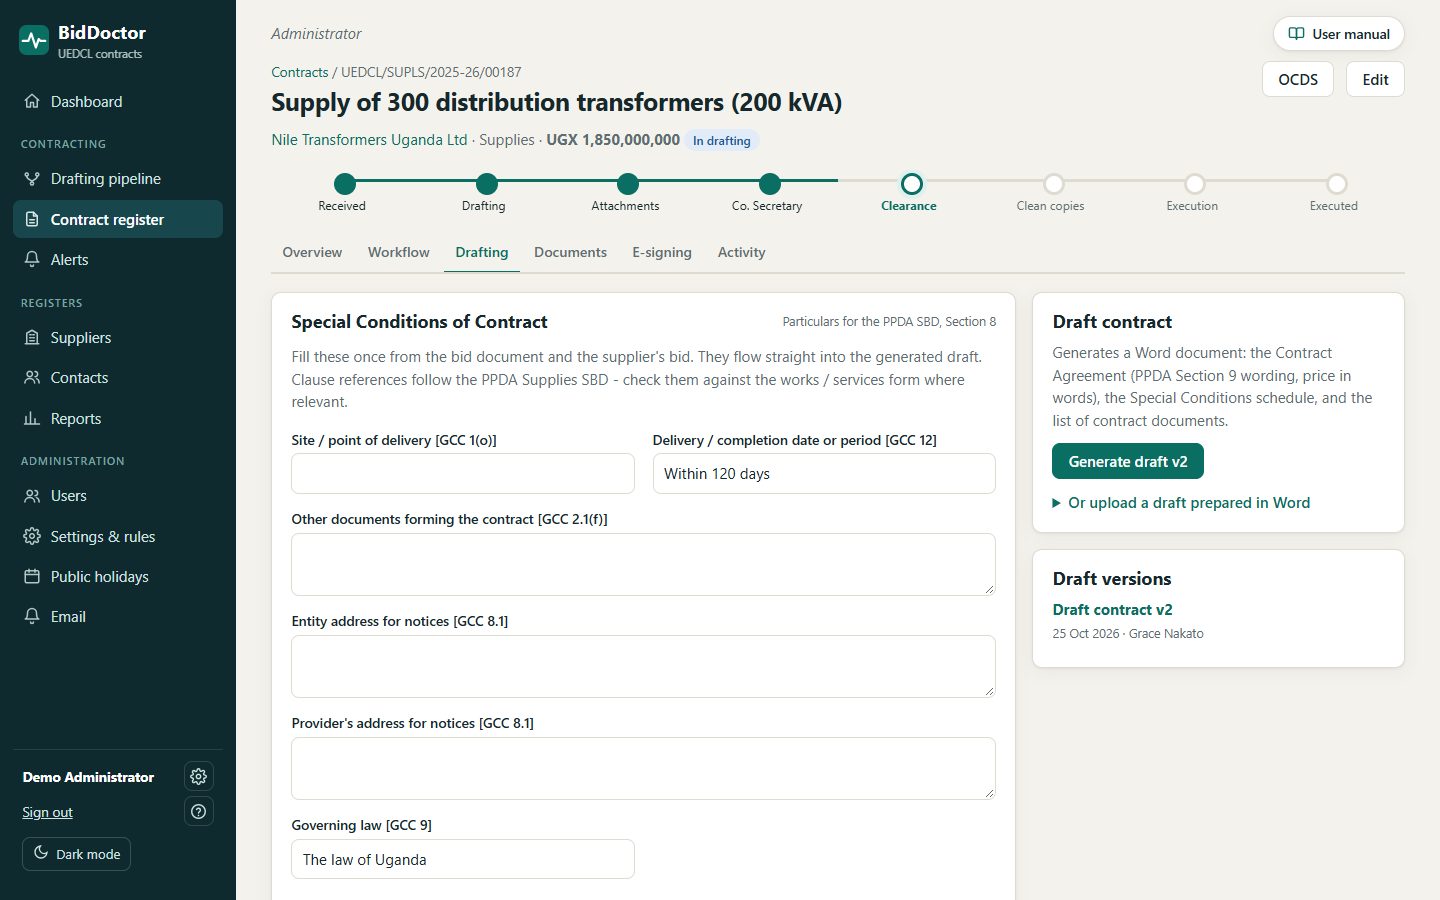Screen dimensions: 1440x900
Task: Click the Co. Secretary step marker
Action: pyautogui.click(x=770, y=184)
